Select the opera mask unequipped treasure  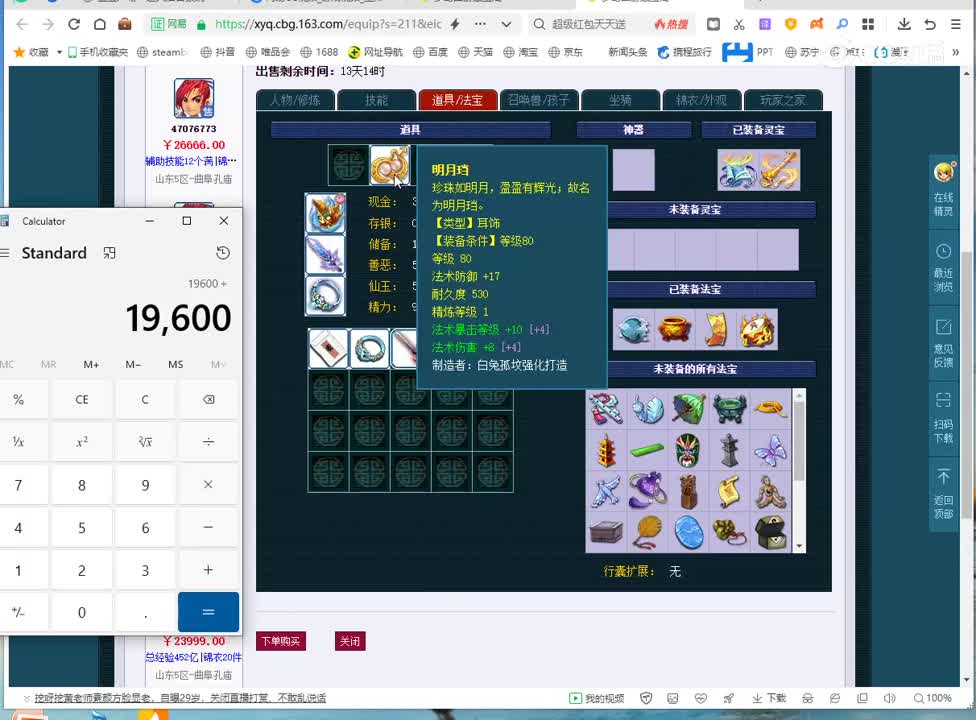[688, 450]
